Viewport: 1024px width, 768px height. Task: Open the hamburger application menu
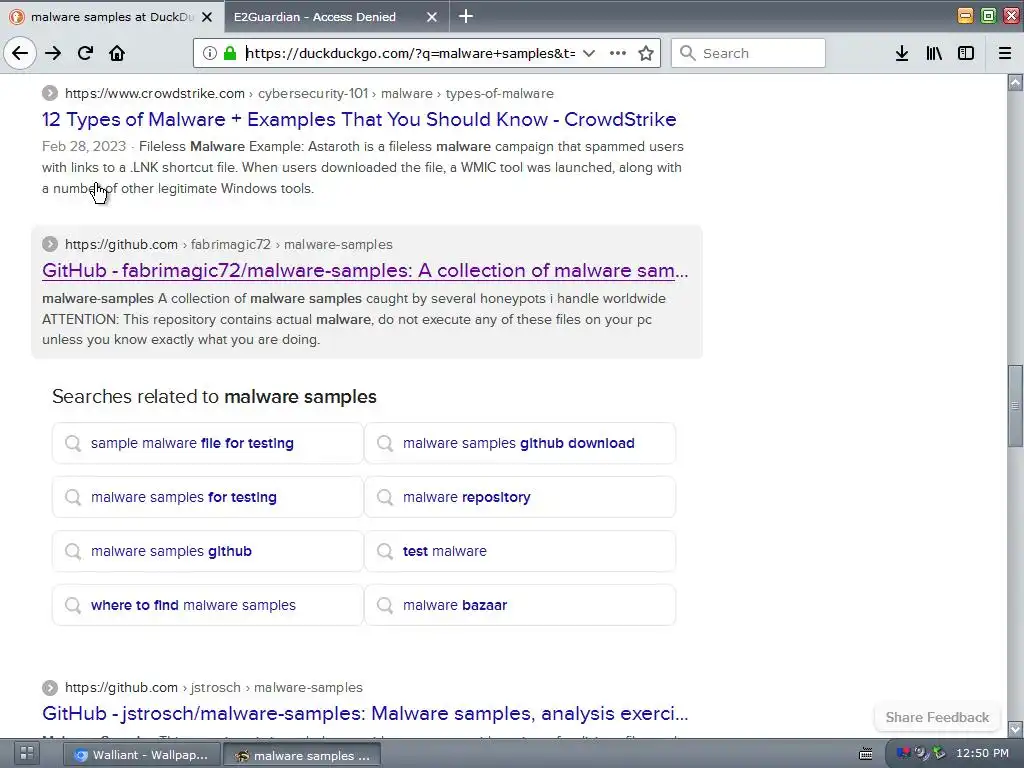click(x=1005, y=53)
